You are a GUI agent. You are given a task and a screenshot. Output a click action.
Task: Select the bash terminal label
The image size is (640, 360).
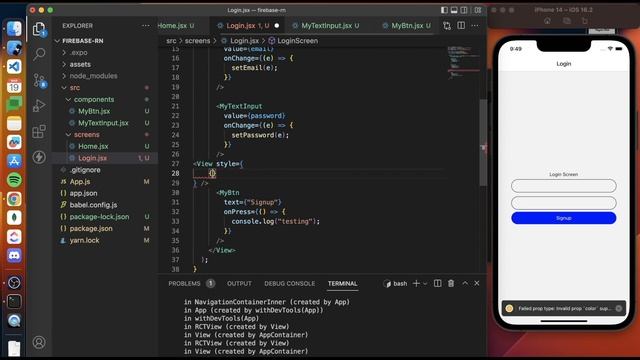396,283
